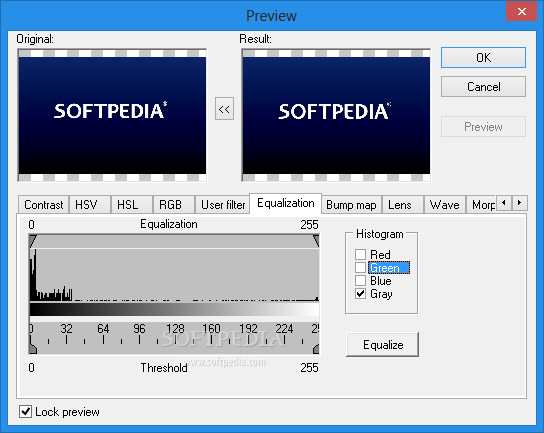The image size is (544, 433).
Task: Click inside the gray histogram graph
Action: (175, 274)
